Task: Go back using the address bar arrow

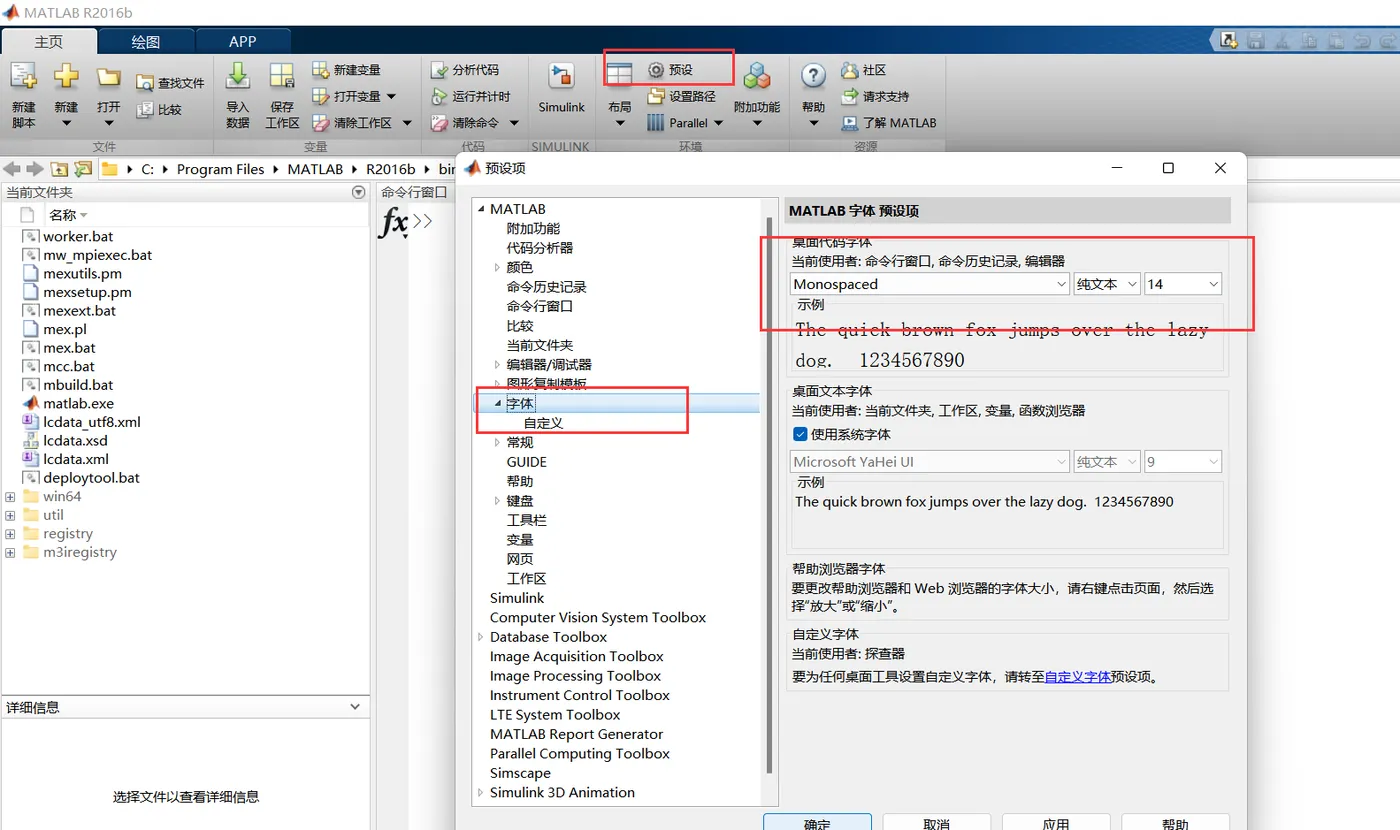Action: pyautogui.click(x=14, y=169)
